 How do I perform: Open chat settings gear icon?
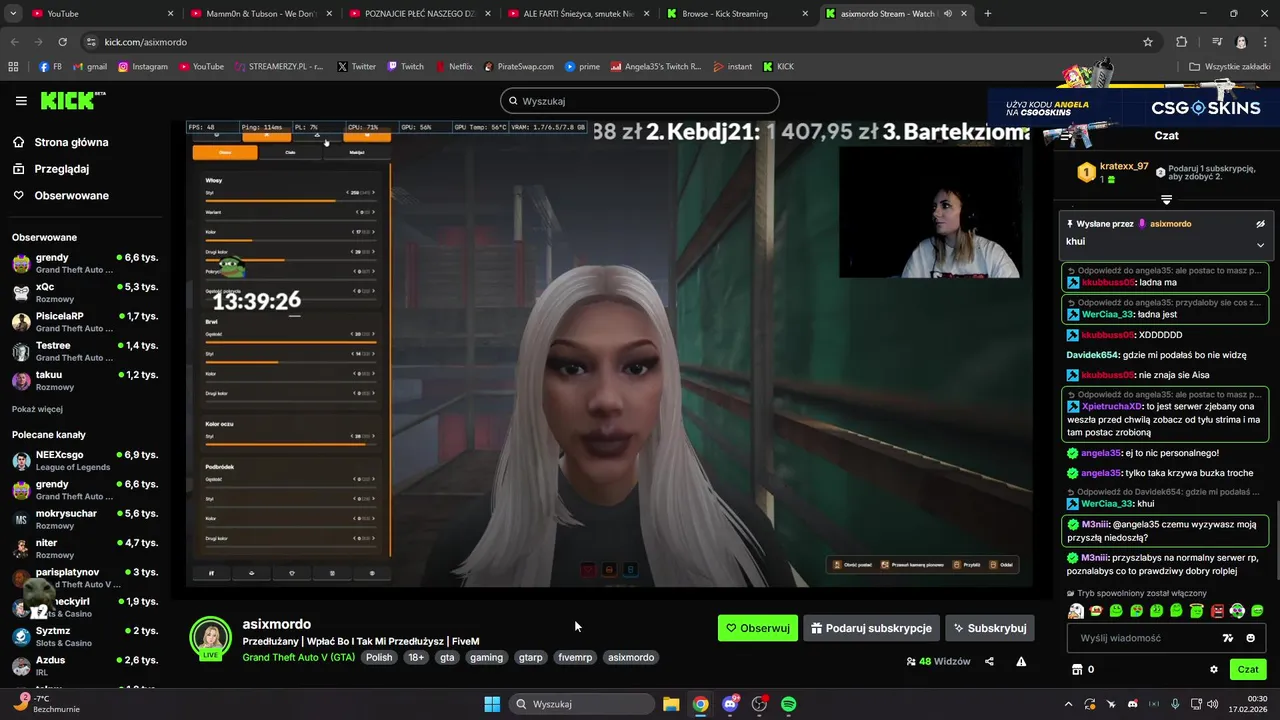tap(1214, 669)
